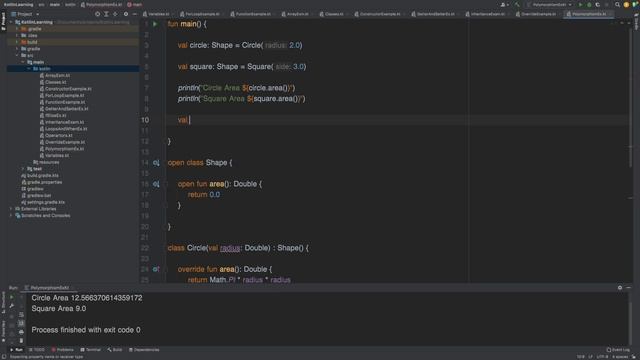The image size is (640, 360).
Task: Minimize the Run tool window
Action: [x=629, y=288]
